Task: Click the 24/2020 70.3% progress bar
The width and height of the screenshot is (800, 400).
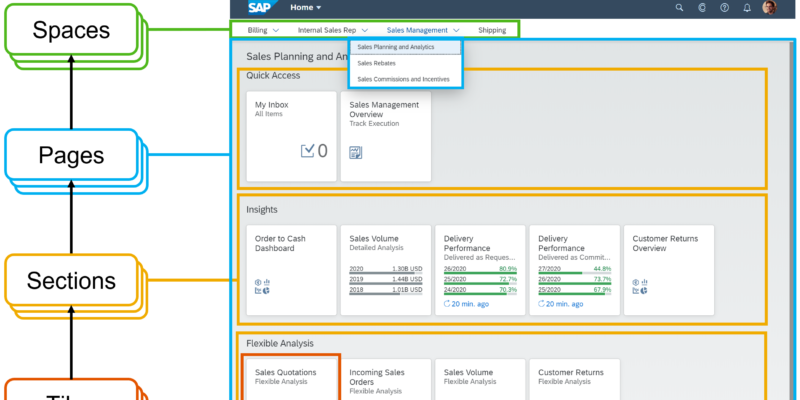Action: tap(480, 294)
